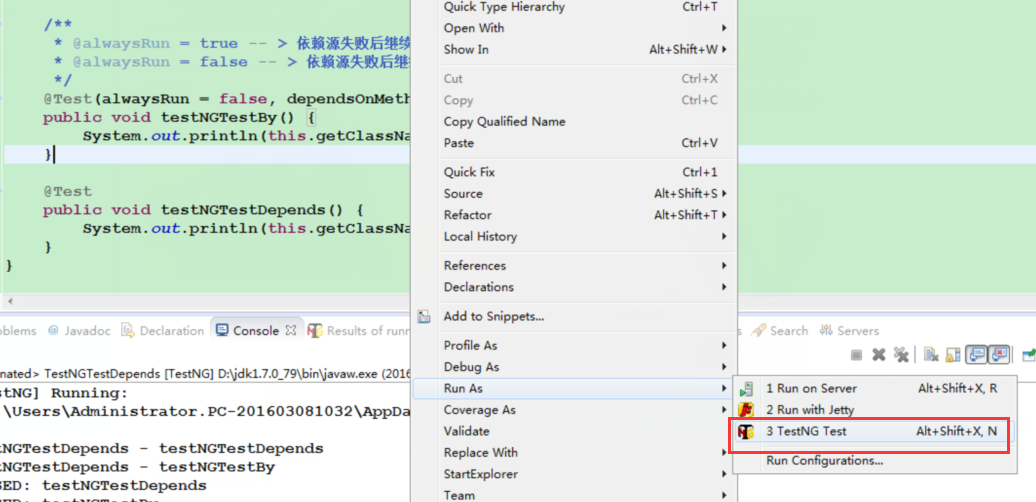Click the Pin Console icon at toolbar edge
The width and height of the screenshot is (1036, 502).
pos(1029,355)
